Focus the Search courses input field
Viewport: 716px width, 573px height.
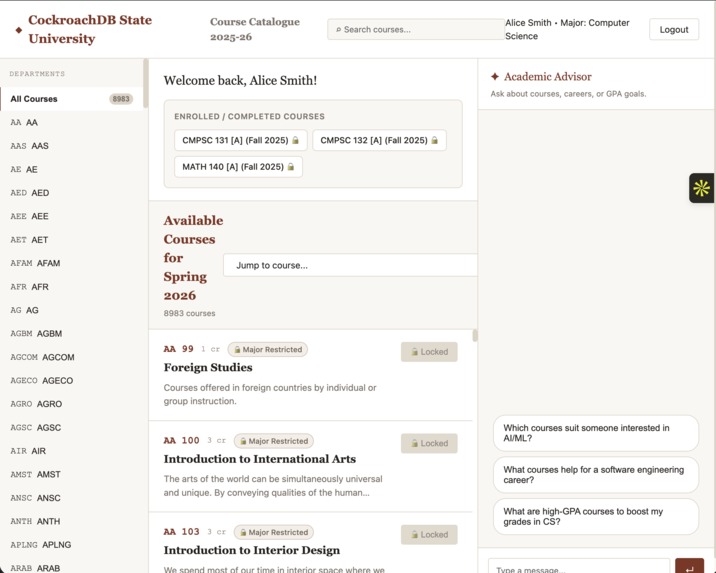416,29
